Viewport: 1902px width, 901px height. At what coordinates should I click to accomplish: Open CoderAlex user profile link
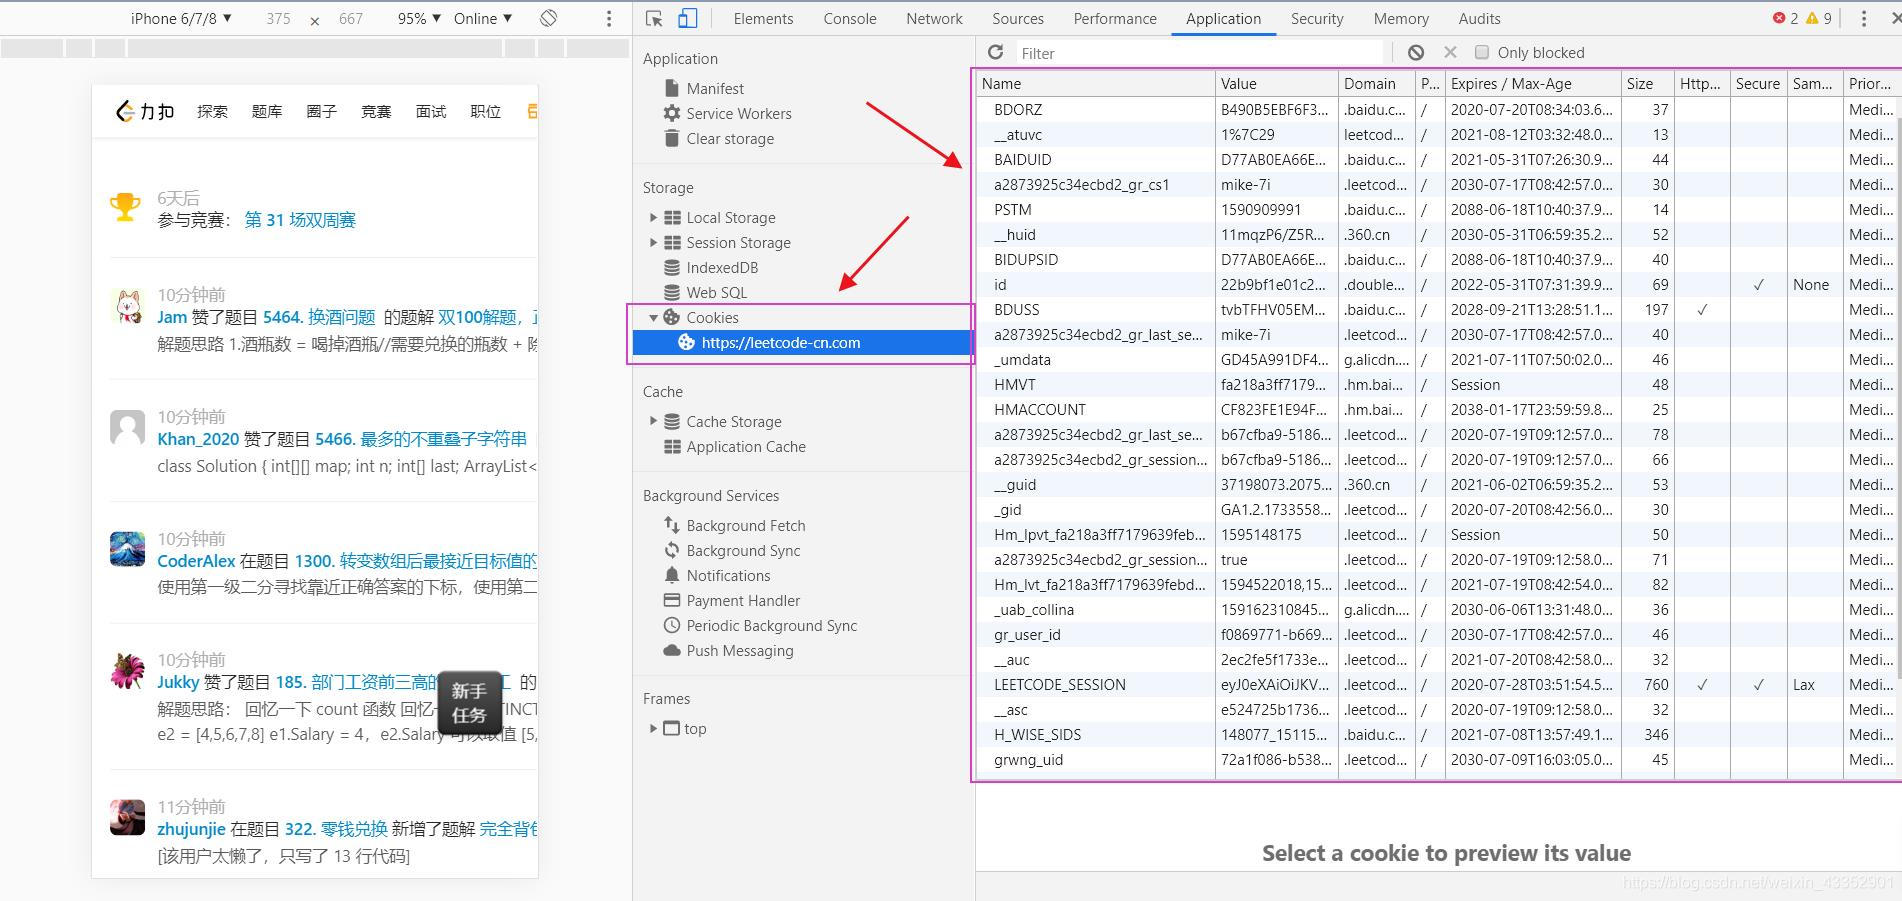click(x=196, y=561)
